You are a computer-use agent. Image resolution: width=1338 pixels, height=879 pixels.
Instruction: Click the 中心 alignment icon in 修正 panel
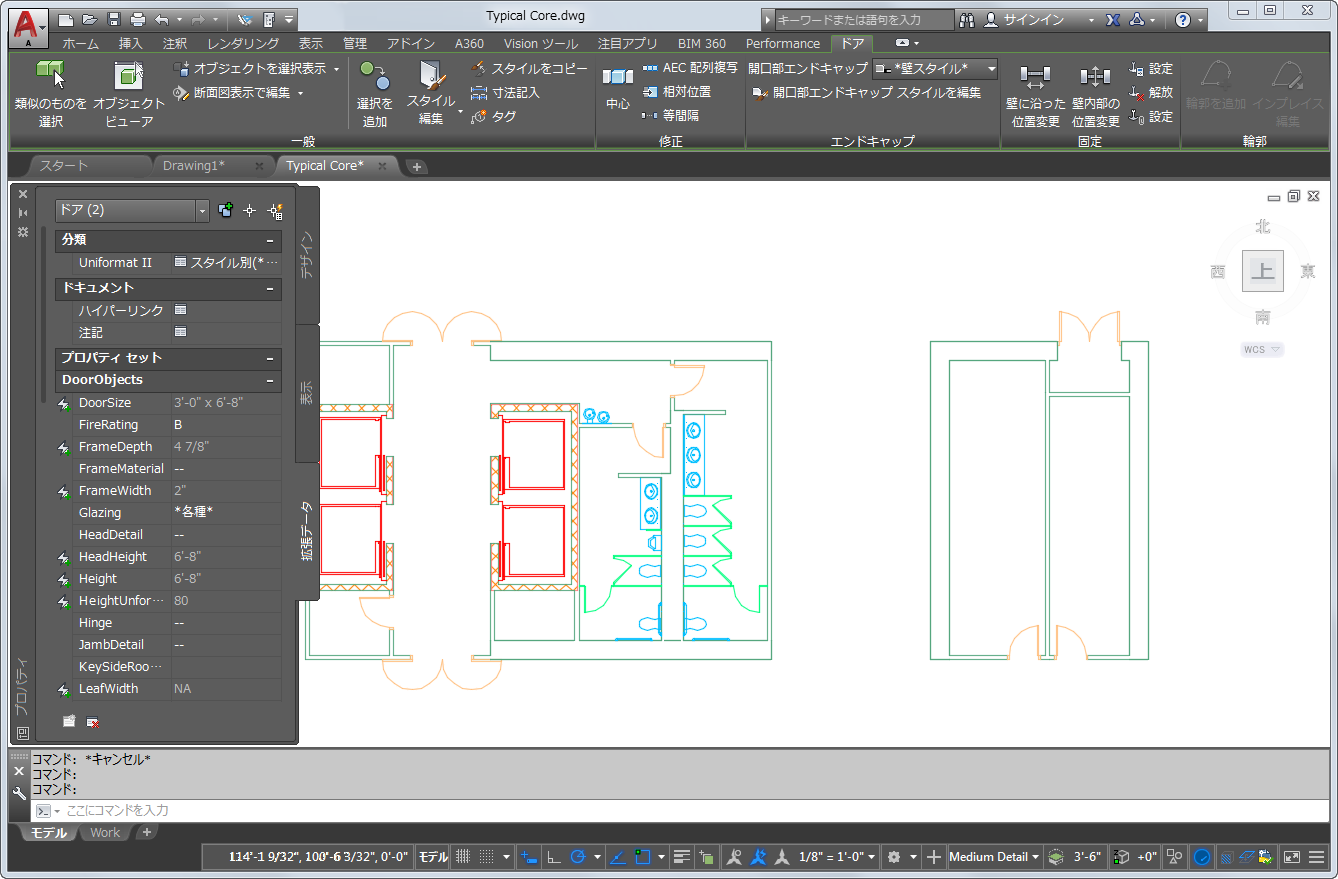tap(617, 78)
